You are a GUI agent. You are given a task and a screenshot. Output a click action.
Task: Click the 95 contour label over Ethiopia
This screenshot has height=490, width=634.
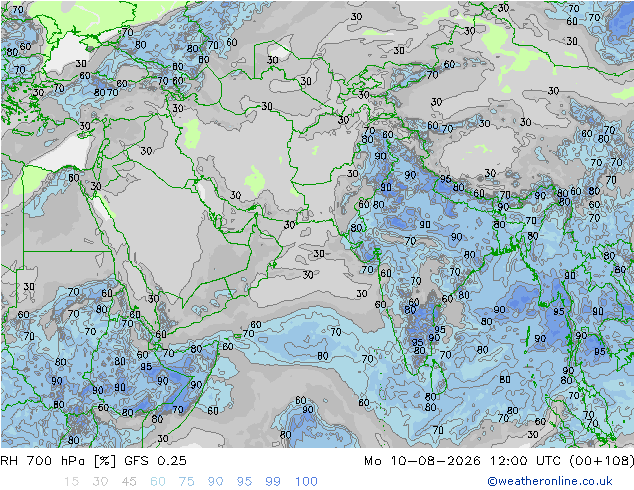(146, 367)
